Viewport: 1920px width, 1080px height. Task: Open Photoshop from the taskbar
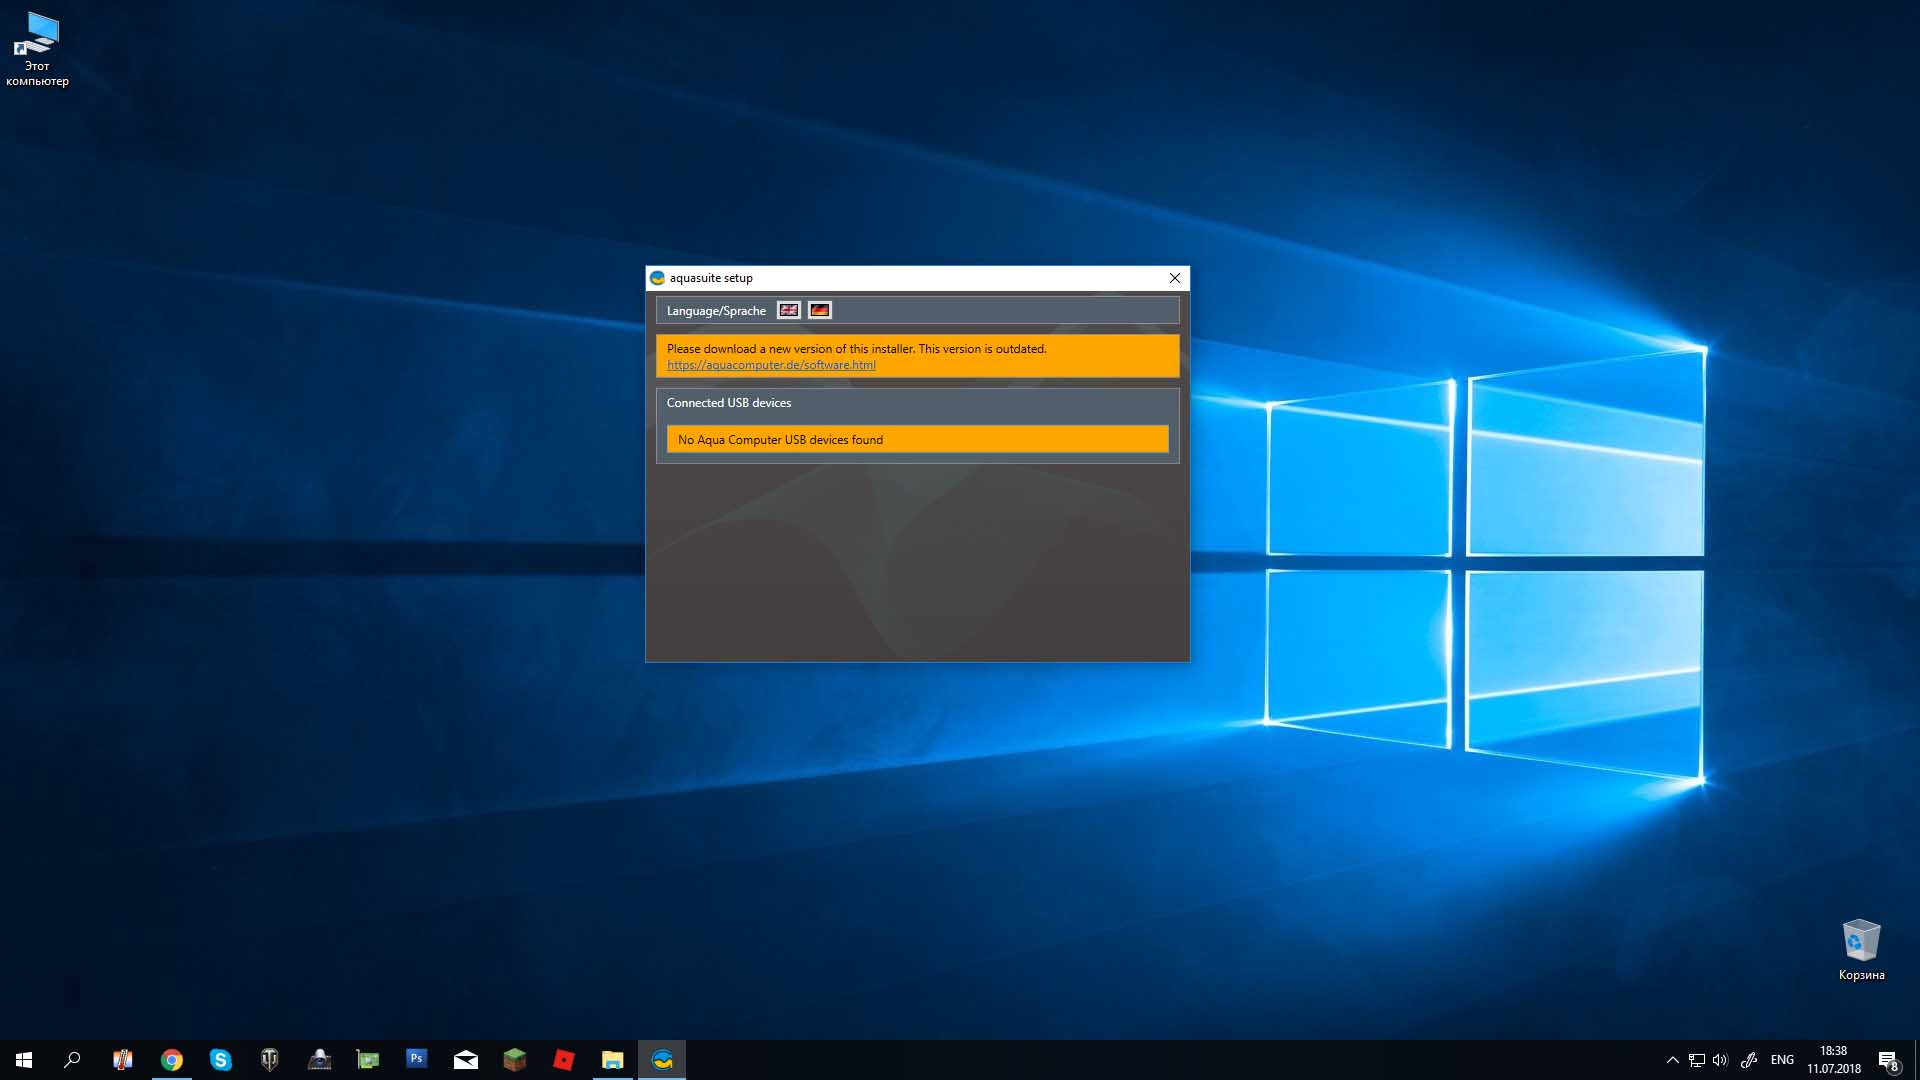[x=417, y=1058]
